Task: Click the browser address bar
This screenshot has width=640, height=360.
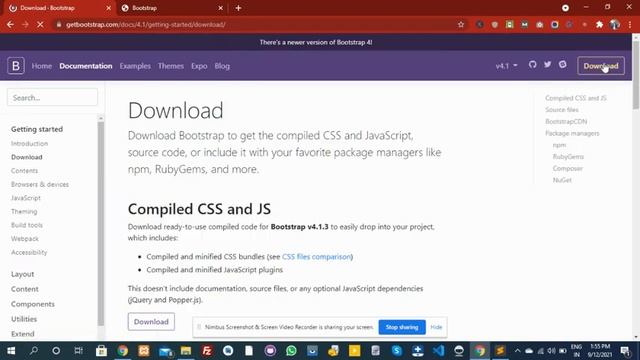Action: coord(257,24)
